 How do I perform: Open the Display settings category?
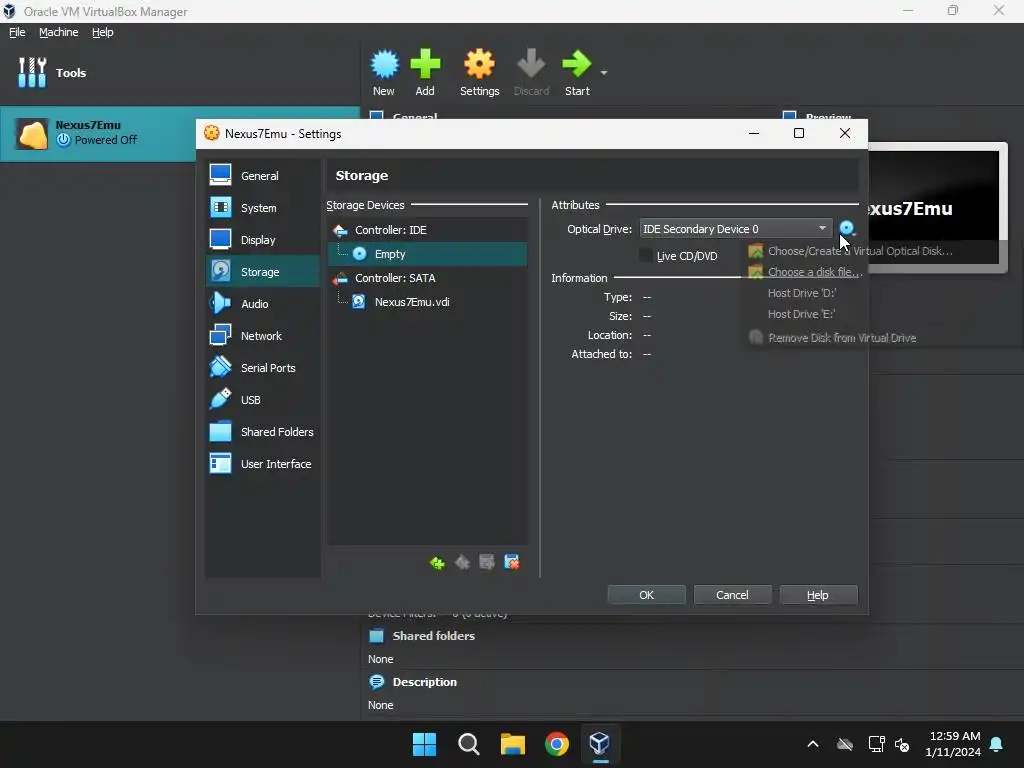tap(263, 240)
